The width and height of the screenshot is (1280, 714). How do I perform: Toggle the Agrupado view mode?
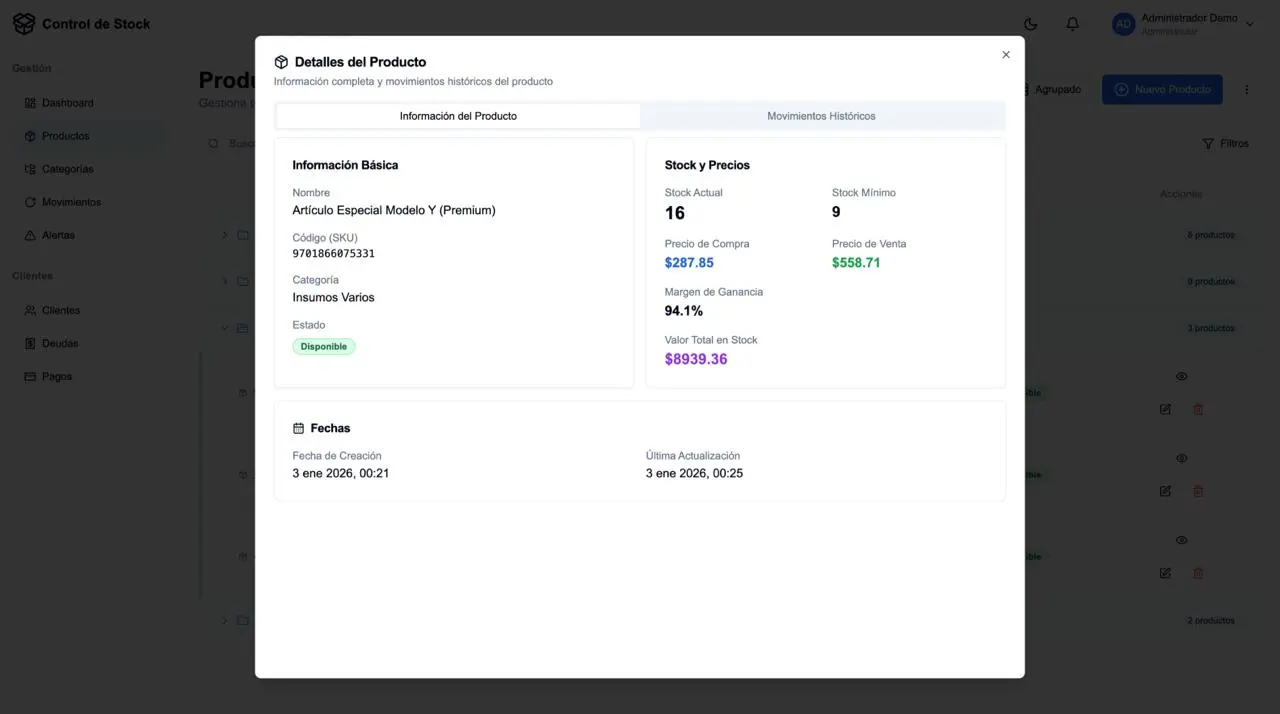click(1052, 89)
